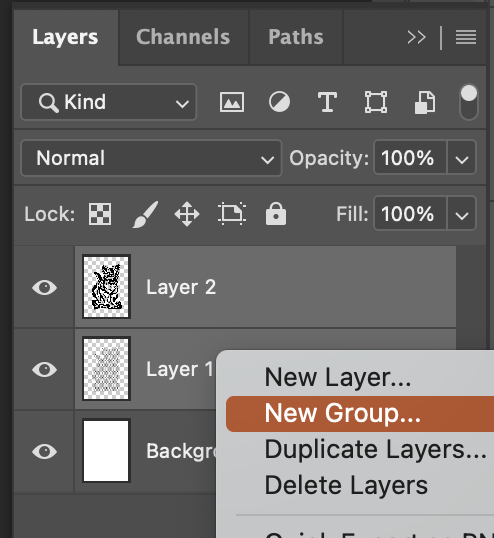Choose New Group... from context menu

tap(360, 414)
